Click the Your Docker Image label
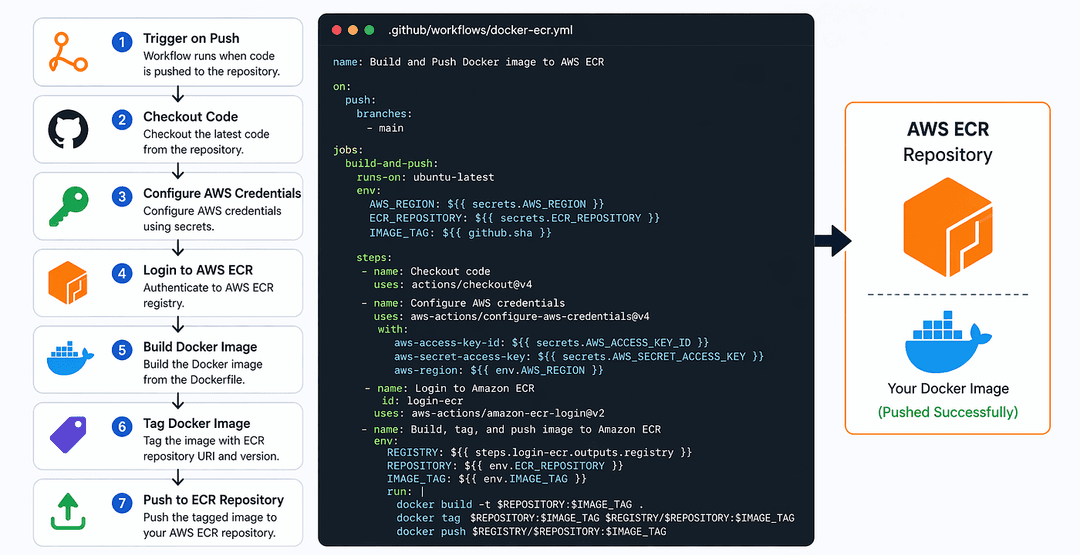This screenshot has height=555, width=1080. click(x=948, y=388)
